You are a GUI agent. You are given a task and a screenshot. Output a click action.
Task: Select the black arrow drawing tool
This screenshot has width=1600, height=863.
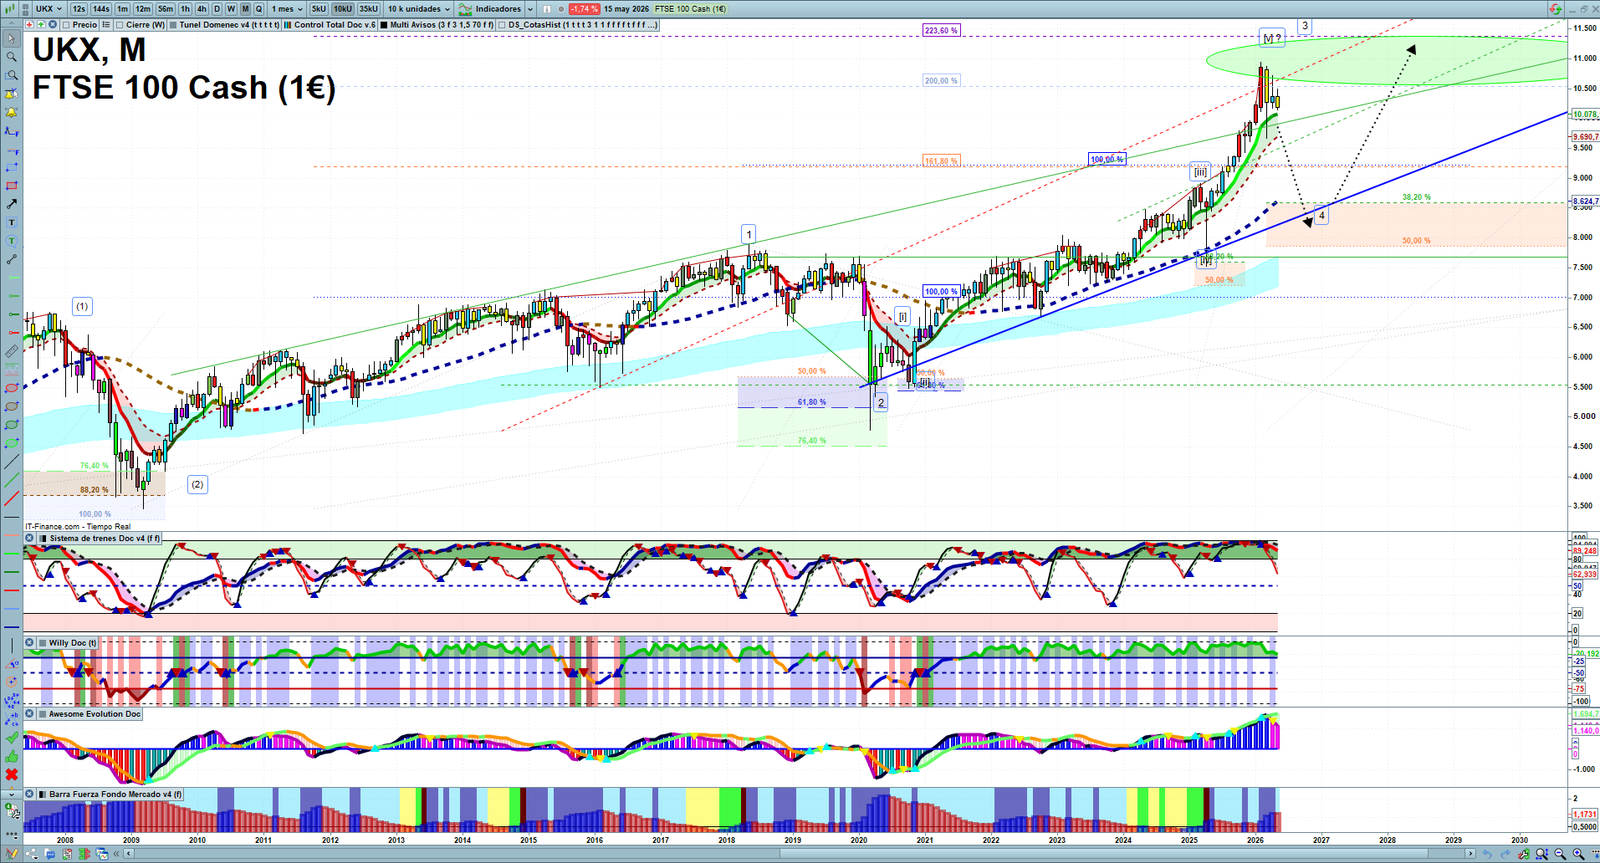11,204
